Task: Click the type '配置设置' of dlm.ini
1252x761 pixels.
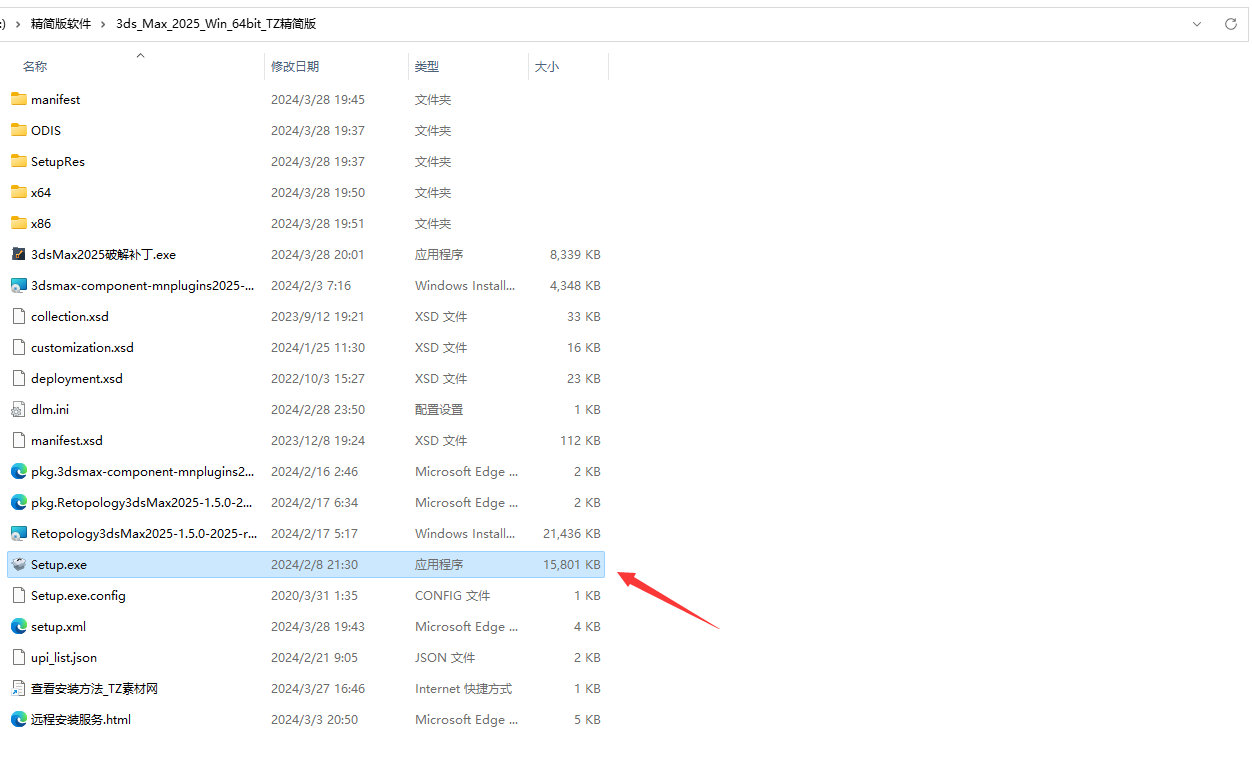Action: click(439, 409)
